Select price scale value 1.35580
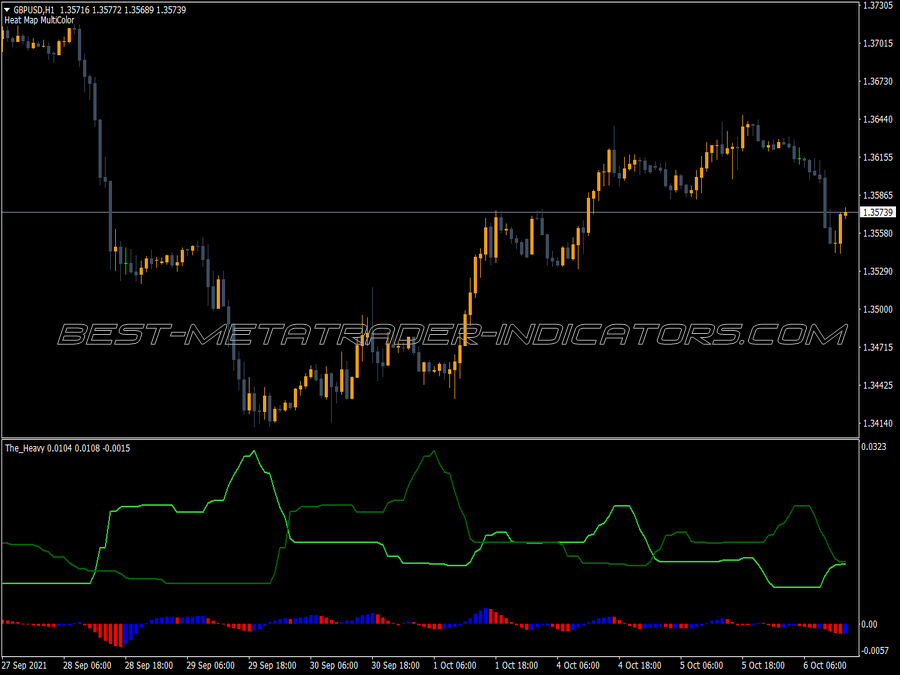 click(878, 233)
